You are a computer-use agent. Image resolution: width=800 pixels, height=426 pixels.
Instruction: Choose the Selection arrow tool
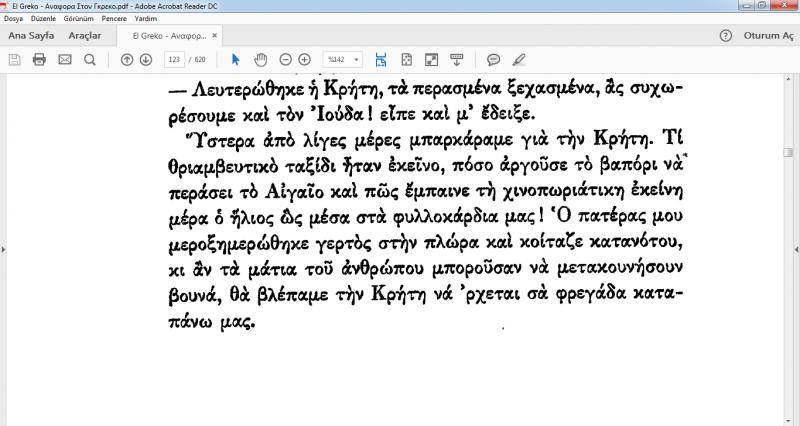coord(235,60)
